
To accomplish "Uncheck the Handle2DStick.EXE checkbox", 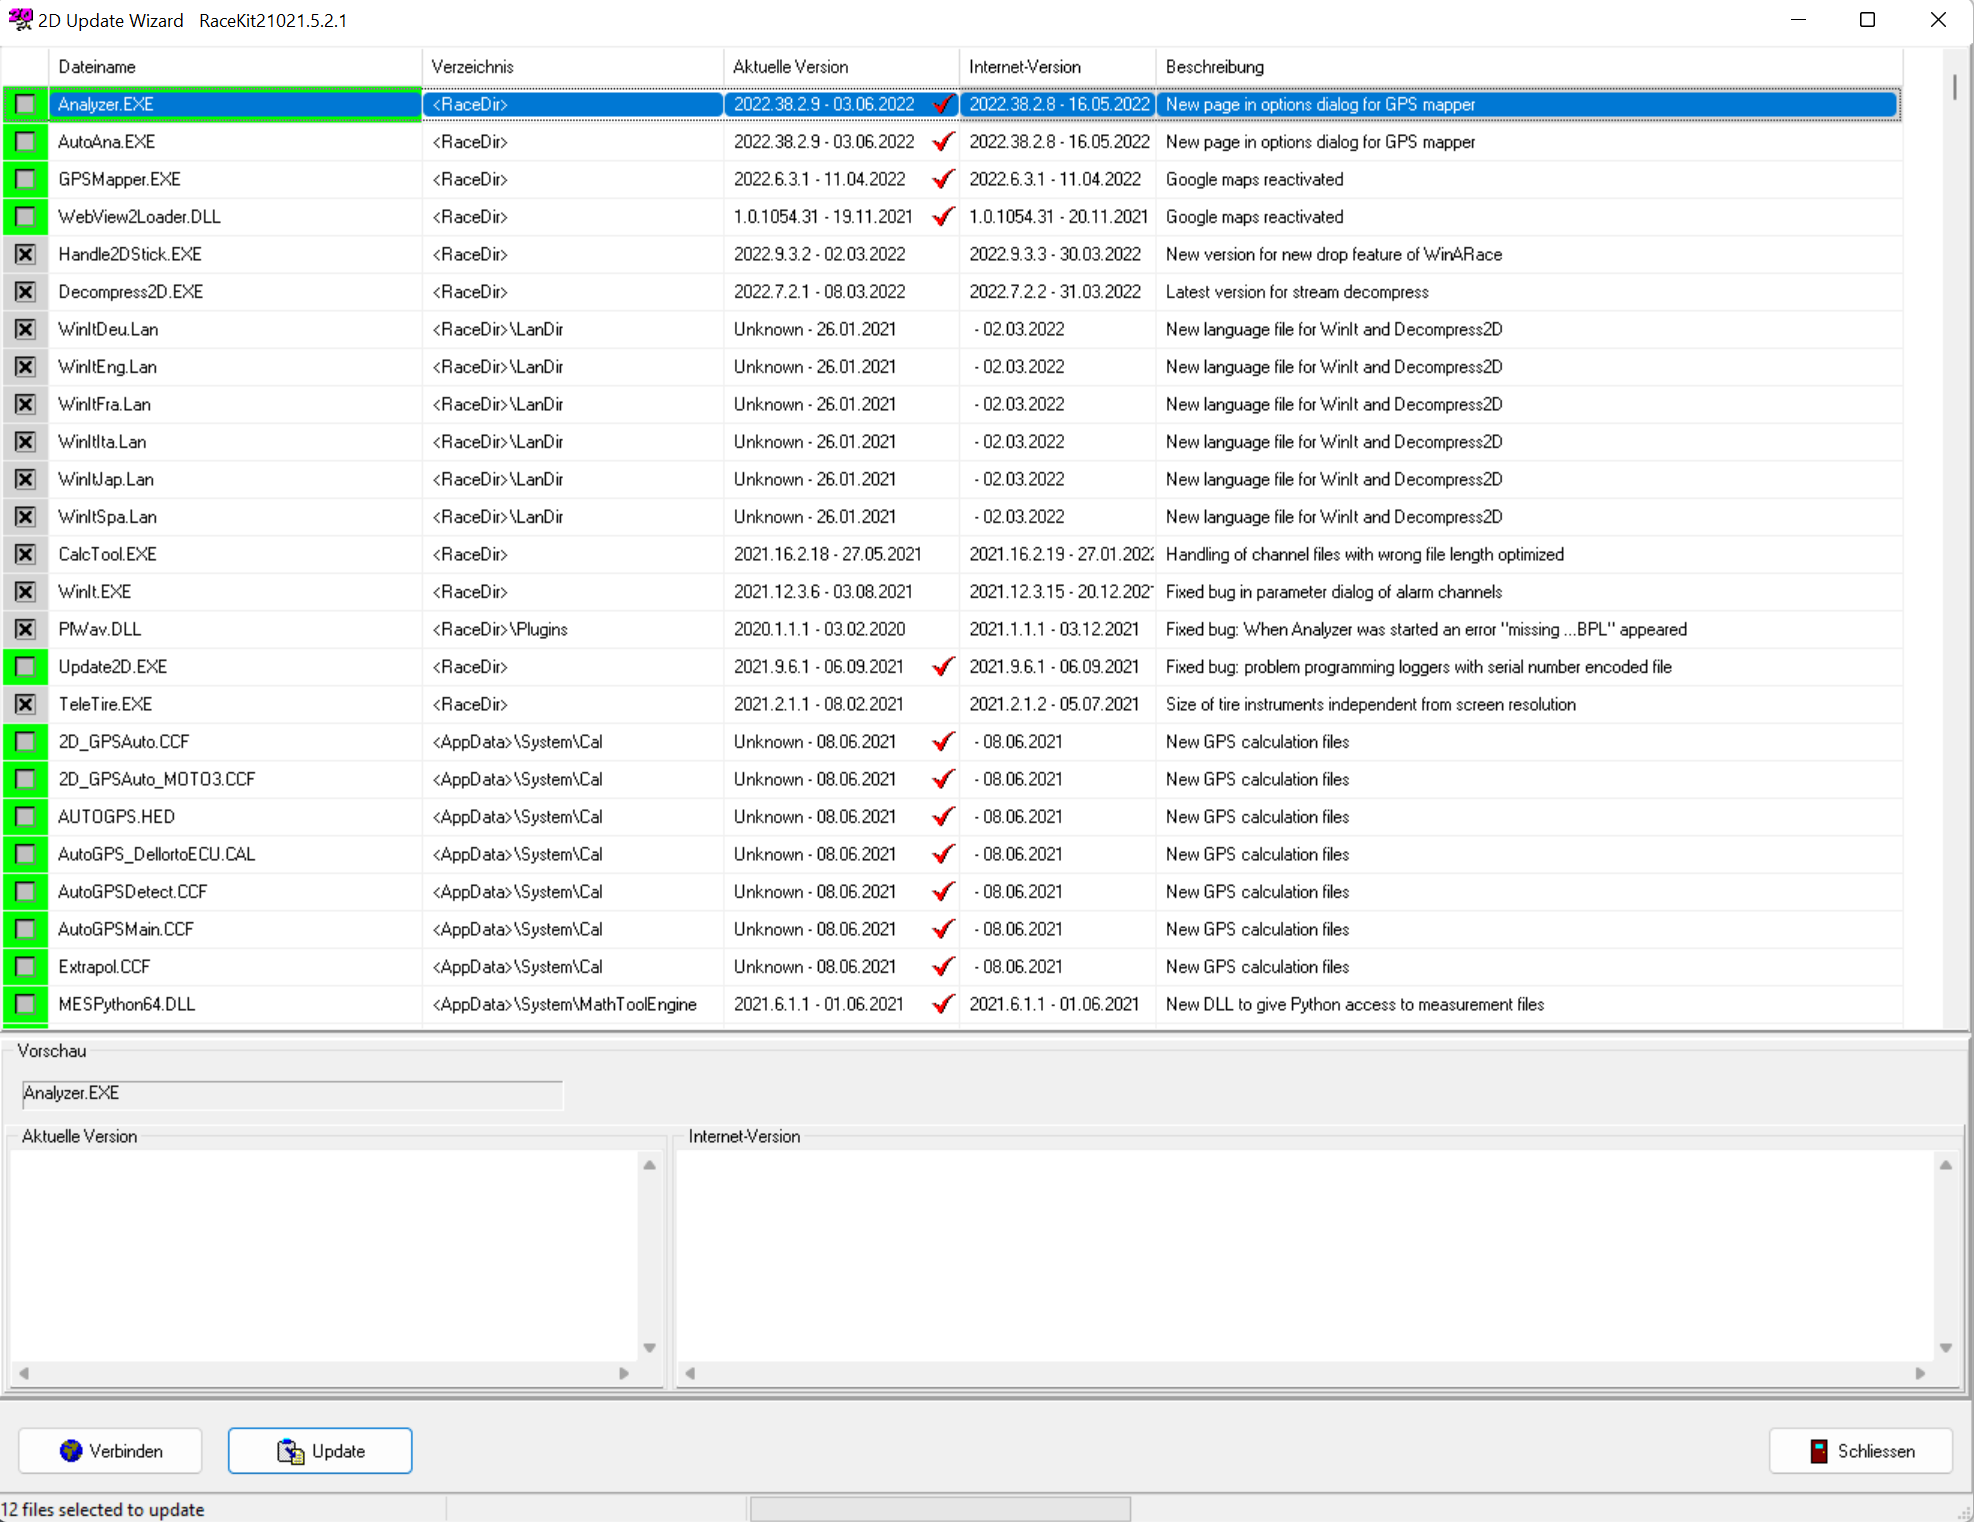I will (x=26, y=254).
